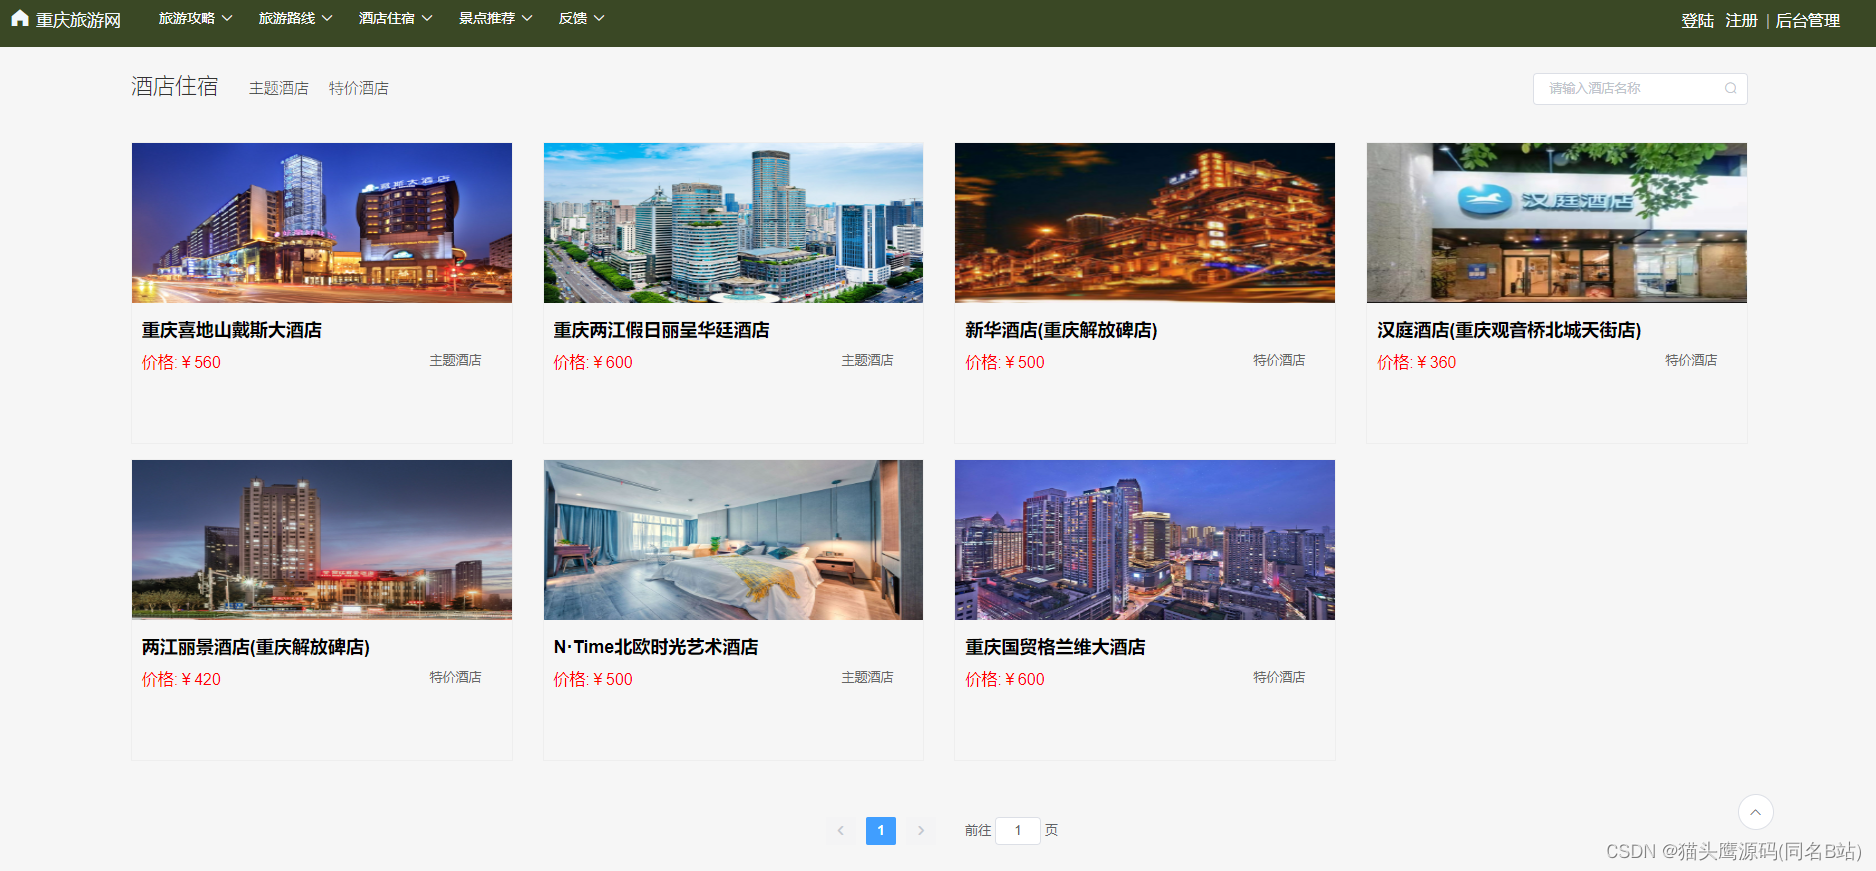Screen dimensions: 1876x871
Task: Click the title 两江丽景酒店(重庆解放碑店)
Action: tap(256, 647)
